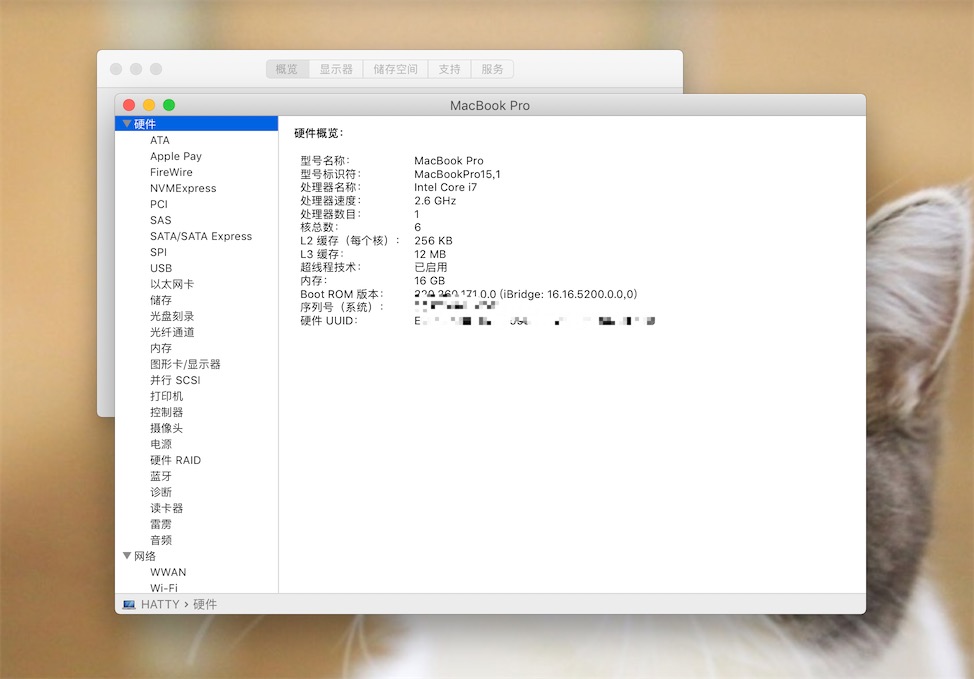Click the MacBookPro15,1 identifier value

coord(457,175)
